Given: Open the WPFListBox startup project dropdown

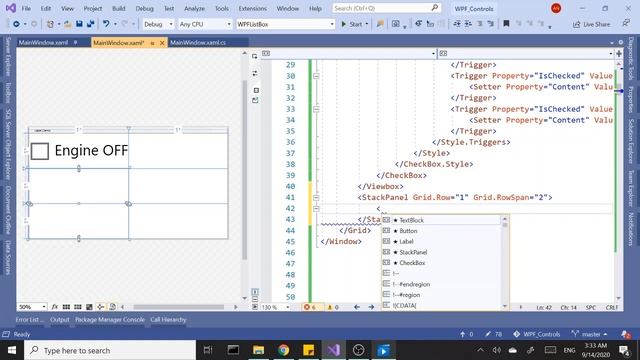Looking at the screenshot, I should click(285, 24).
